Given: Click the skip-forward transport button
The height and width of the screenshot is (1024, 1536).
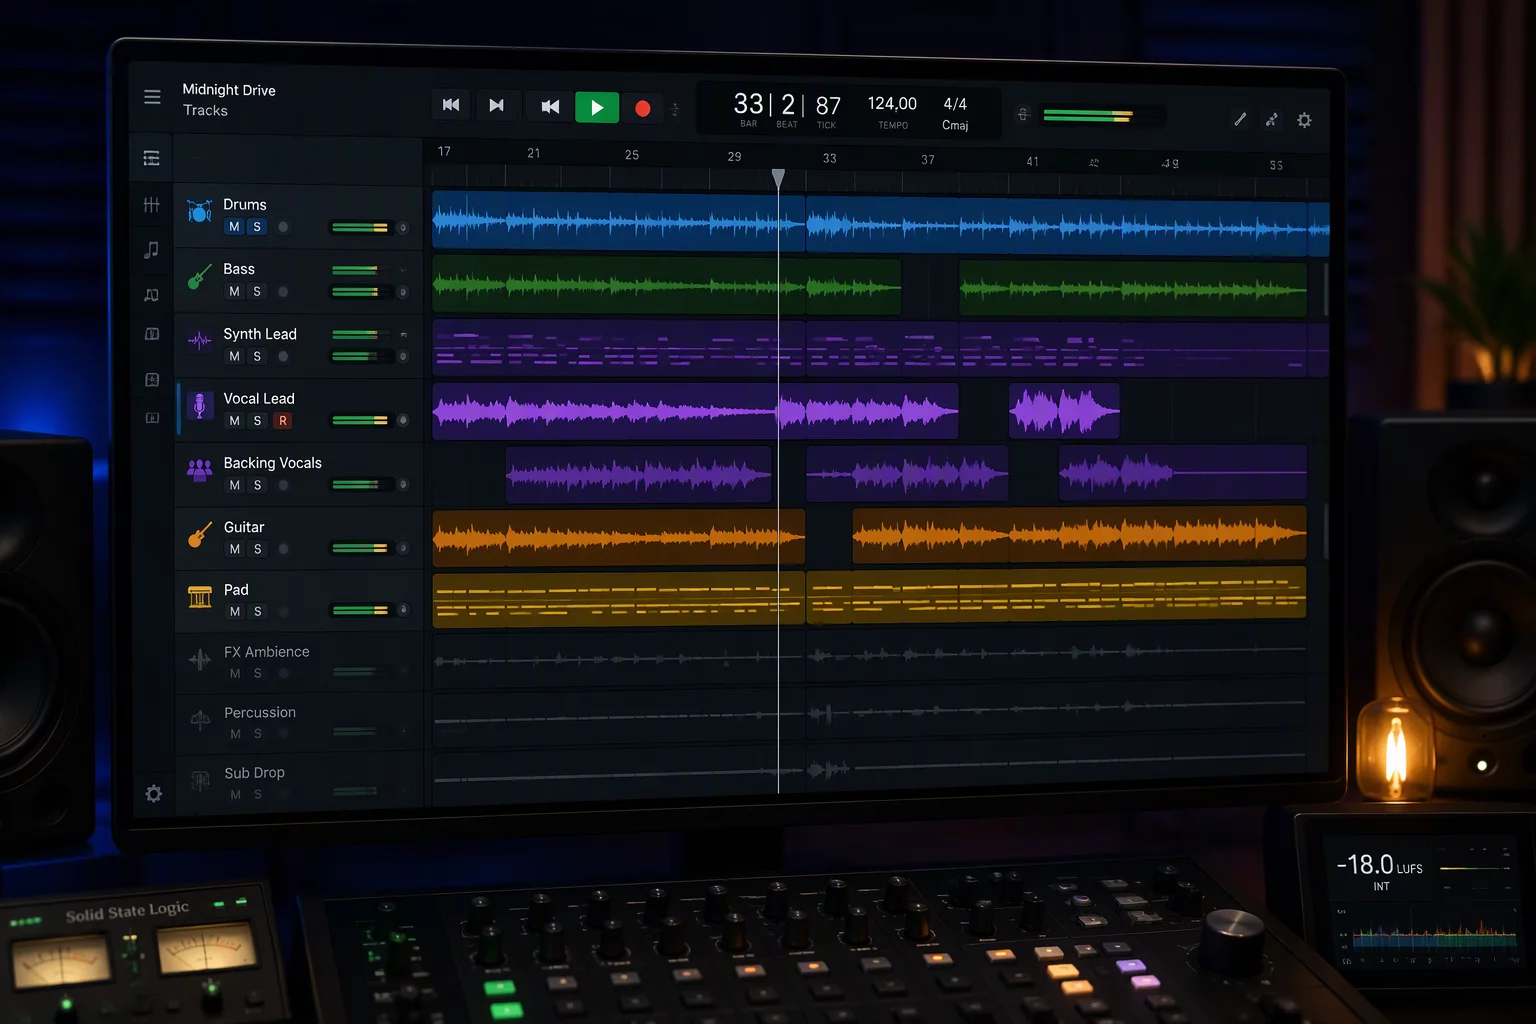Looking at the screenshot, I should pyautogui.click(x=497, y=105).
